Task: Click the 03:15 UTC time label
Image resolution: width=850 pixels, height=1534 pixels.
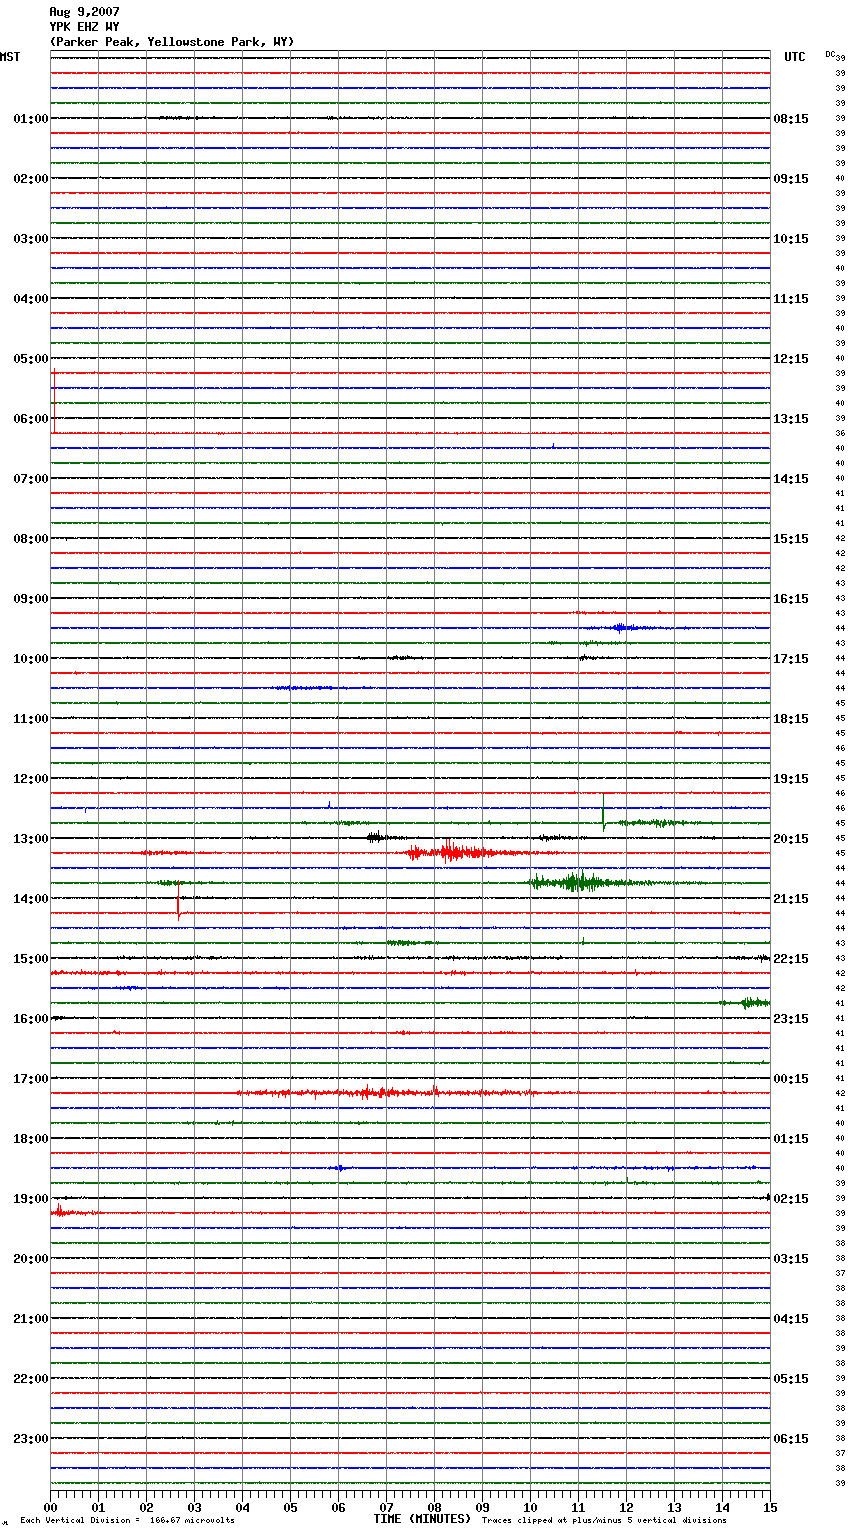Action: pos(791,1259)
